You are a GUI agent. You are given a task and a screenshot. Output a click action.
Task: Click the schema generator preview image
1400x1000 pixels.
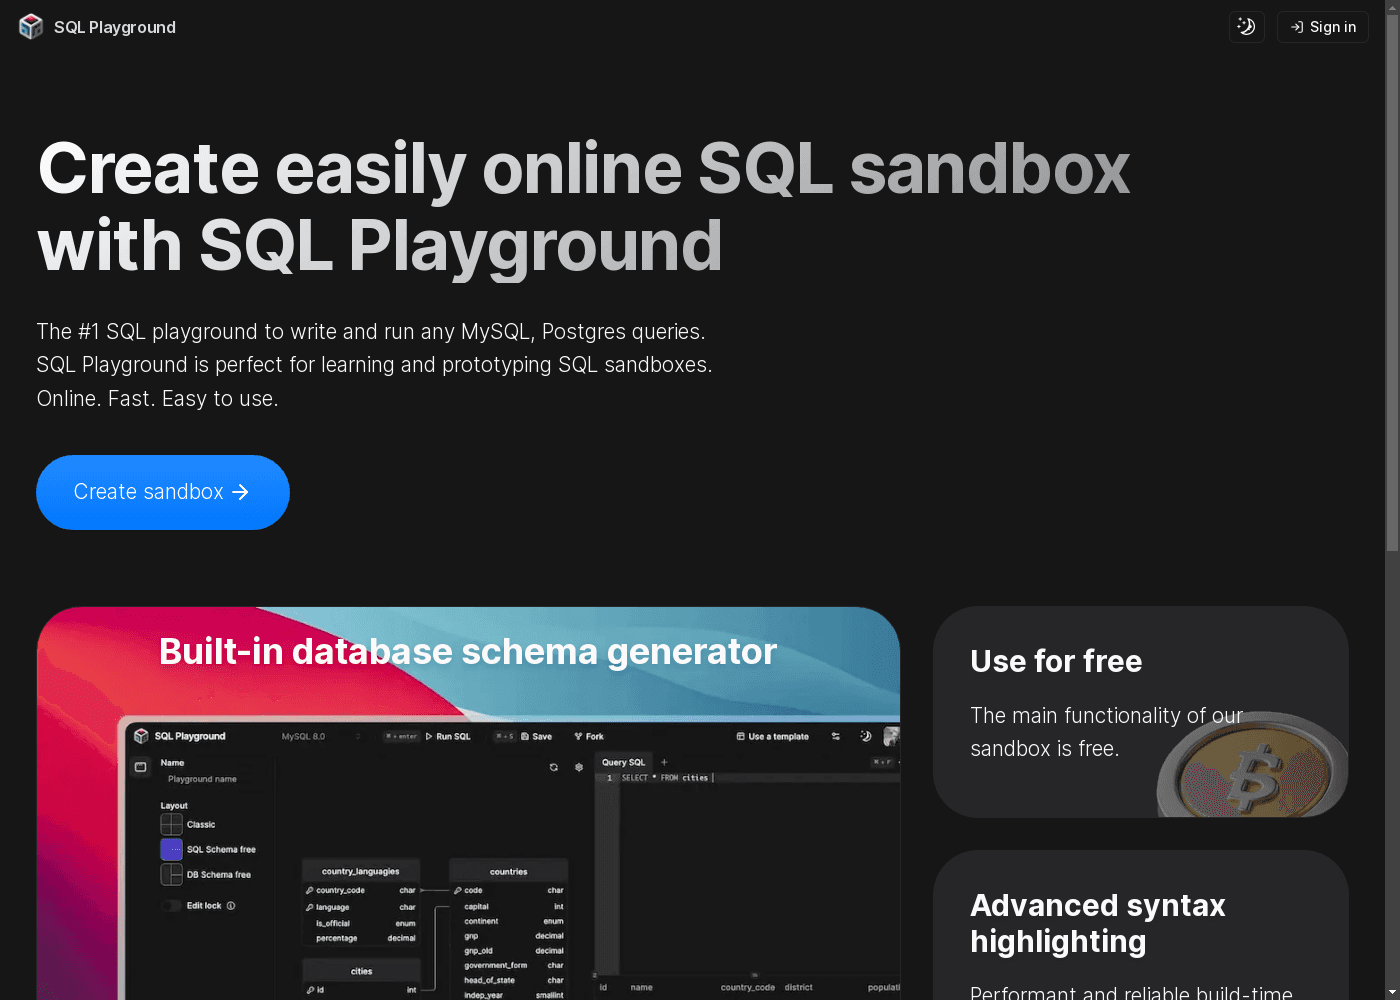468,803
